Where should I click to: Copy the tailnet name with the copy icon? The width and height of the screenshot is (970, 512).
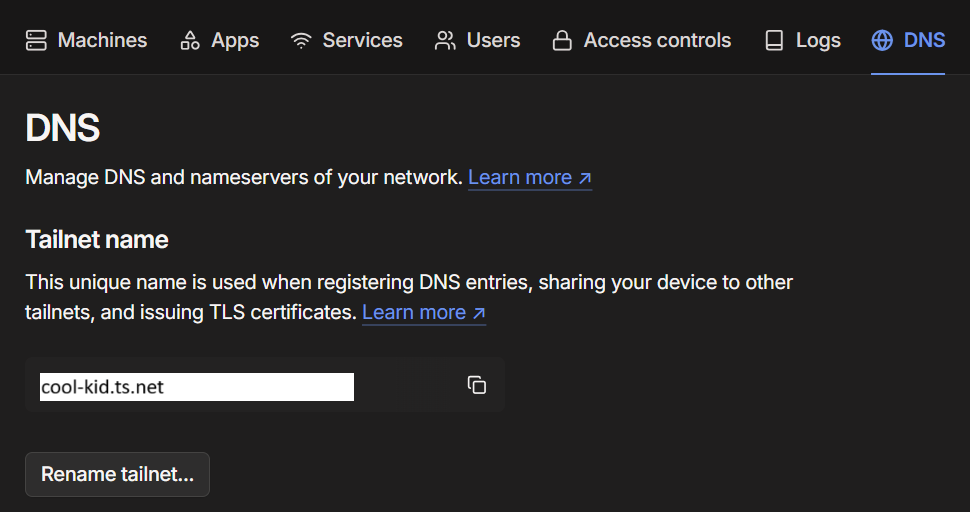pos(476,385)
